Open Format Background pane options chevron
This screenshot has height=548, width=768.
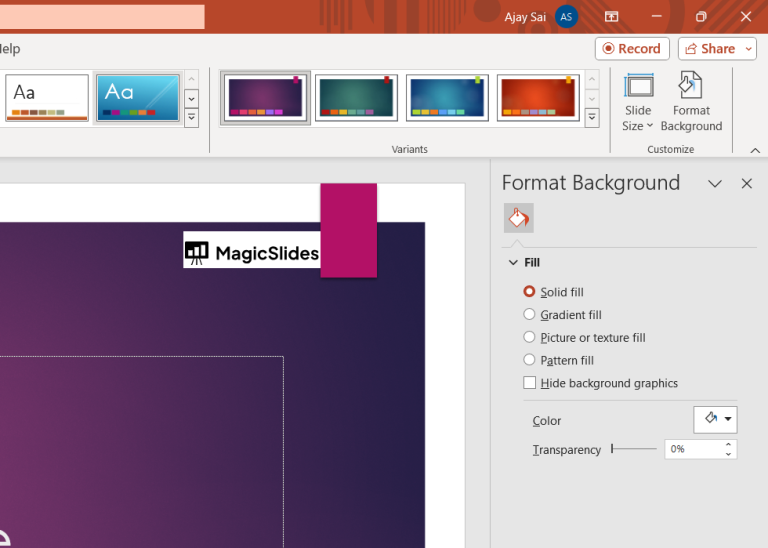[715, 184]
